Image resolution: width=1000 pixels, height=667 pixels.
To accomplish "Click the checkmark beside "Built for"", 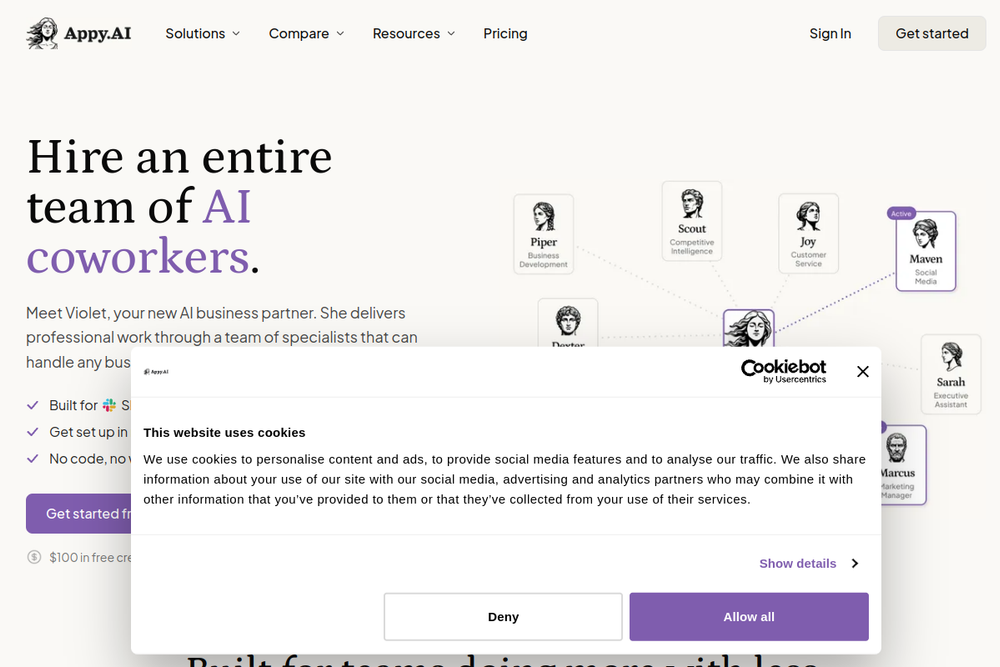I will coord(33,405).
